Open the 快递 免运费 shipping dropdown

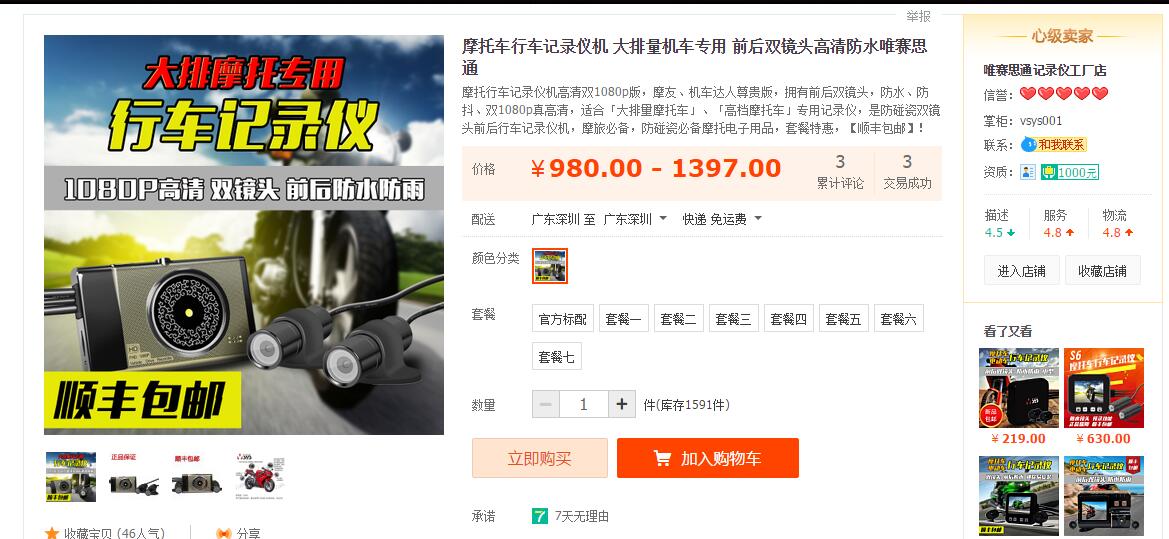pyautogui.click(x=722, y=219)
